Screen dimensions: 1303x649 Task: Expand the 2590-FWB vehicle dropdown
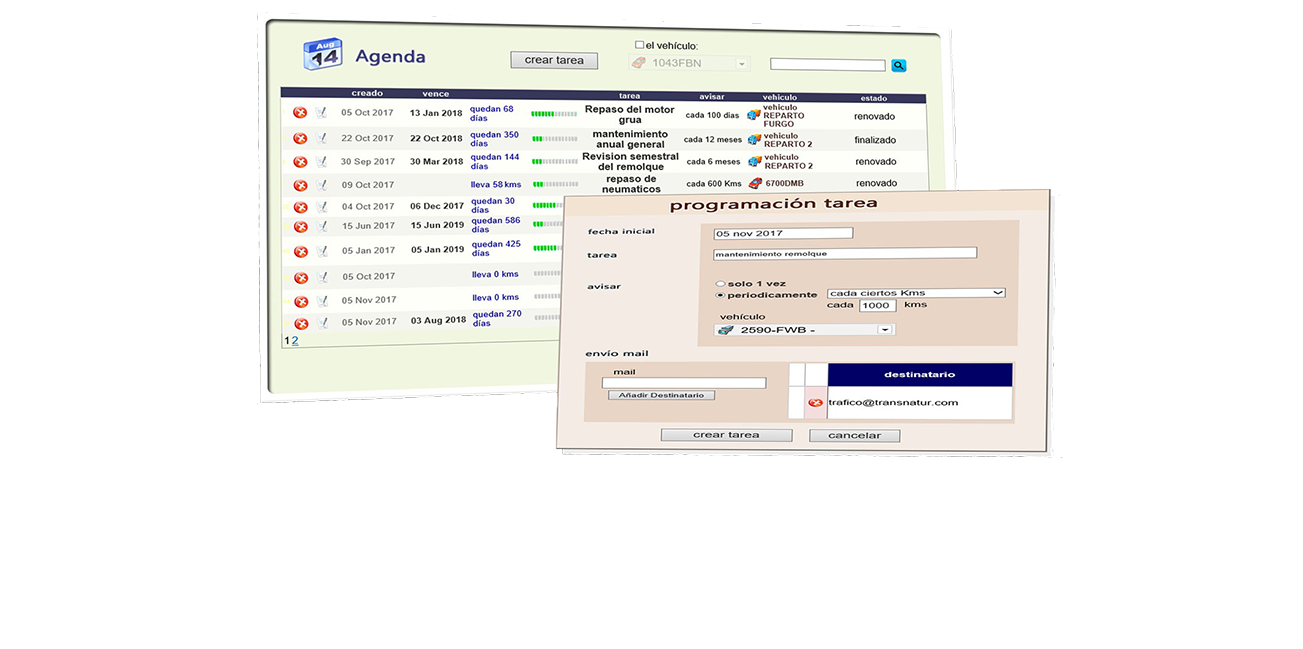[x=884, y=330]
